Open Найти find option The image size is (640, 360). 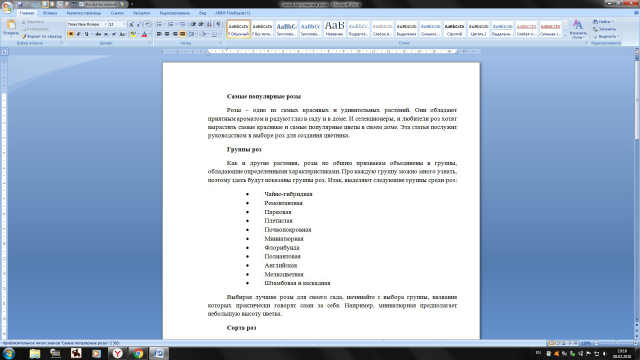603,22
